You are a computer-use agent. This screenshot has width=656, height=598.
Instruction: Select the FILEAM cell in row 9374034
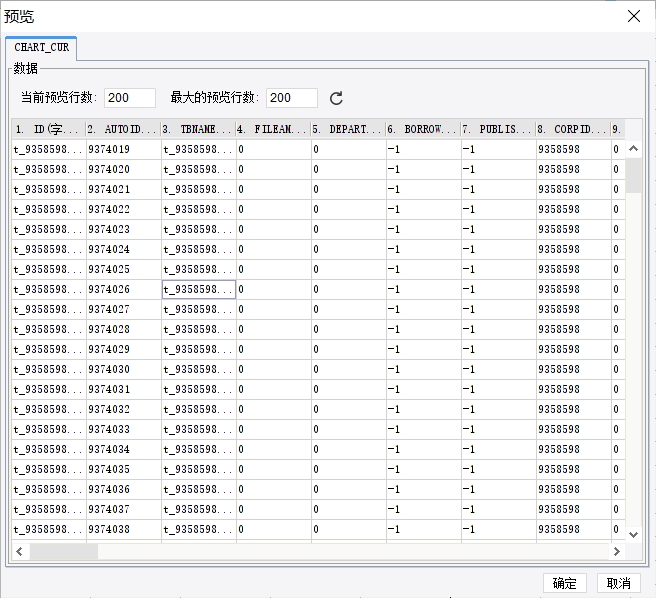coord(274,449)
